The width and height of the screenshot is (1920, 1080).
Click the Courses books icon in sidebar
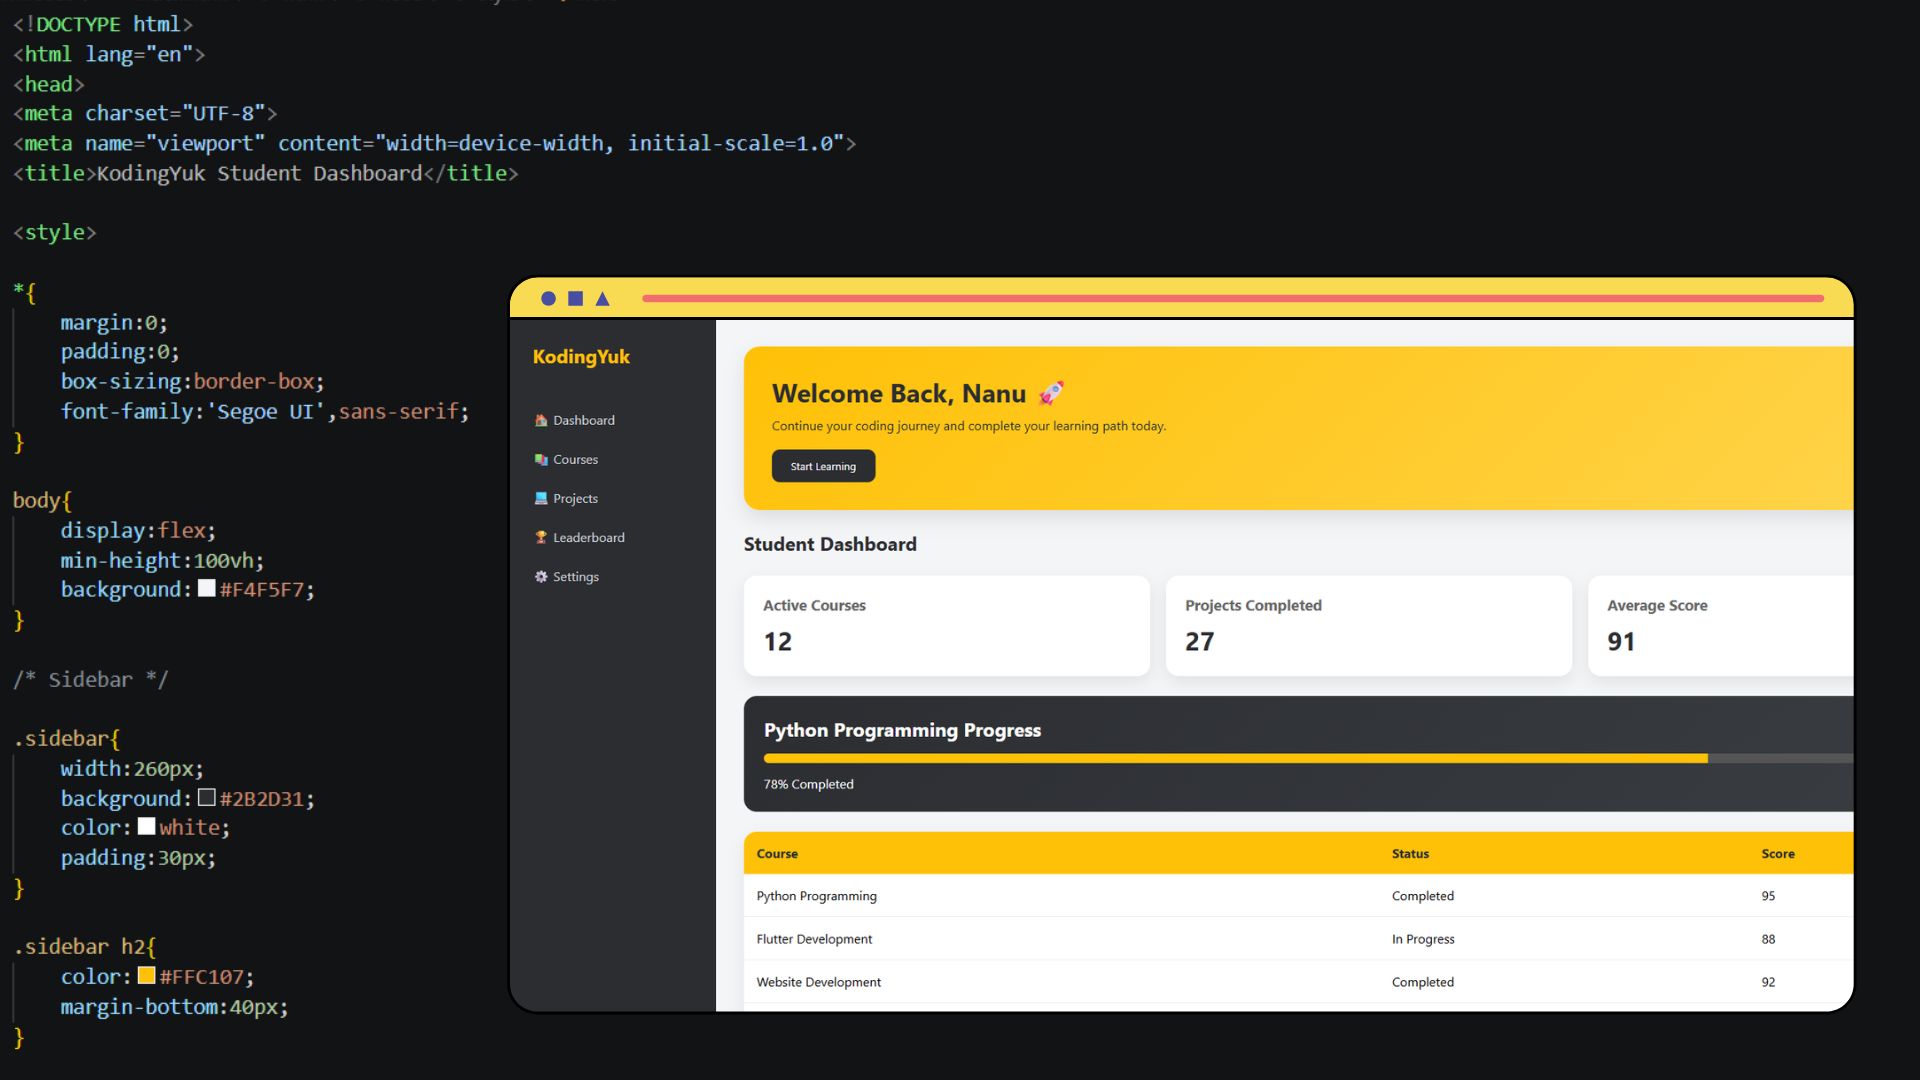[x=541, y=459]
